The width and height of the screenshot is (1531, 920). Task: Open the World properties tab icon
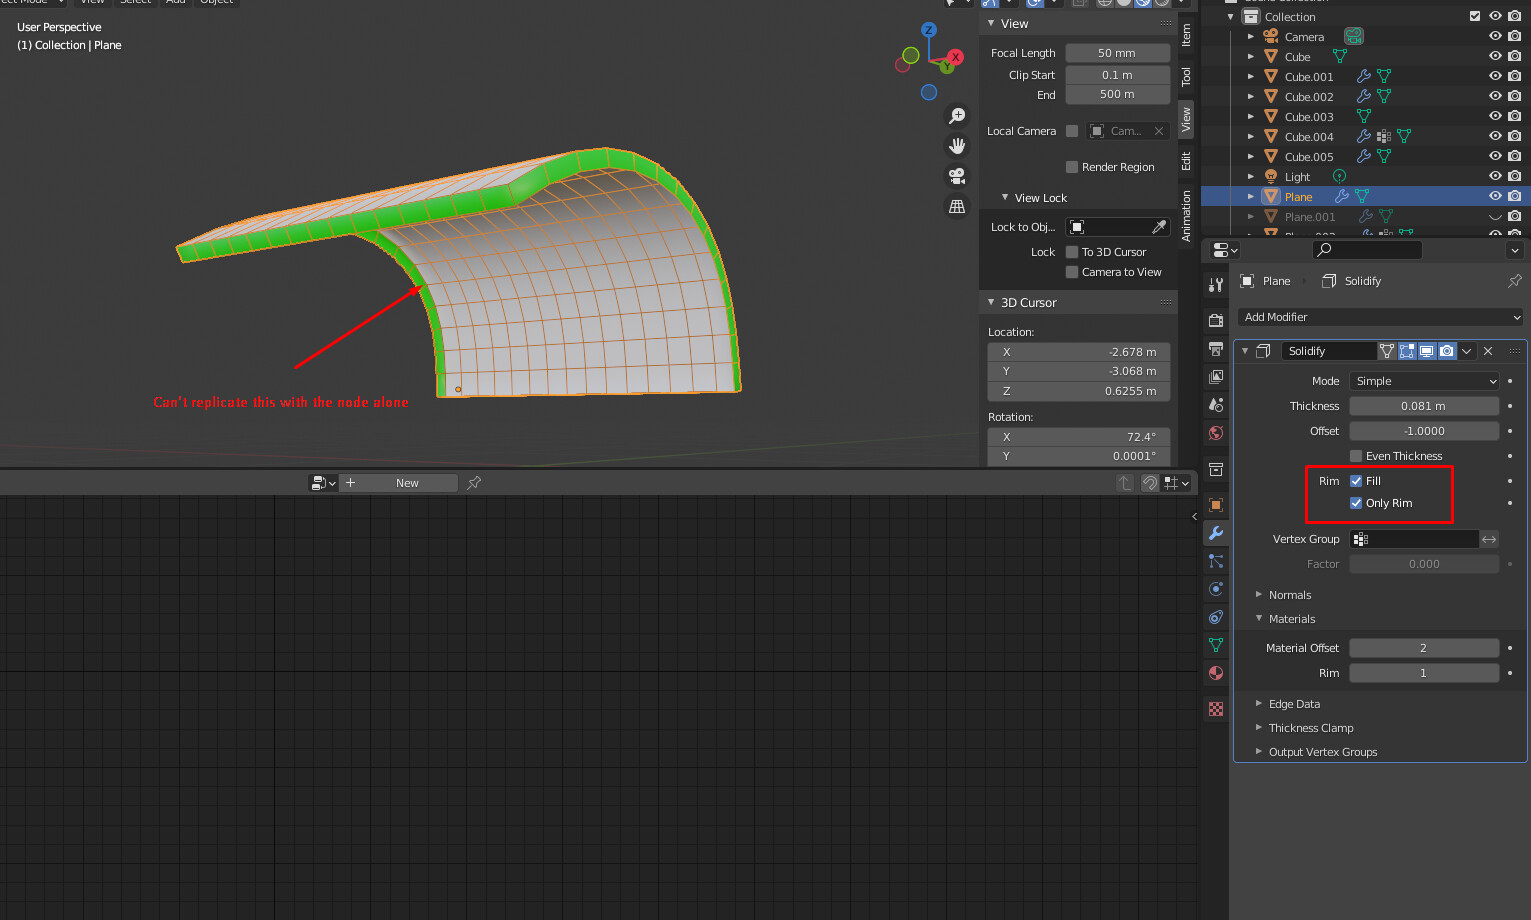(1216, 433)
